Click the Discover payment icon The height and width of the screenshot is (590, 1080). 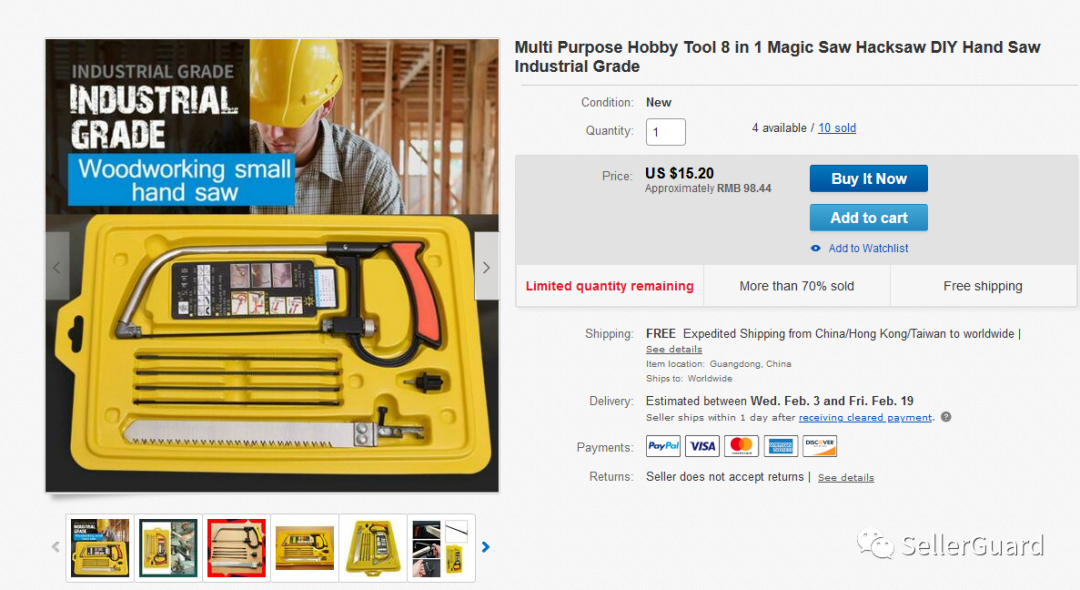(x=820, y=446)
